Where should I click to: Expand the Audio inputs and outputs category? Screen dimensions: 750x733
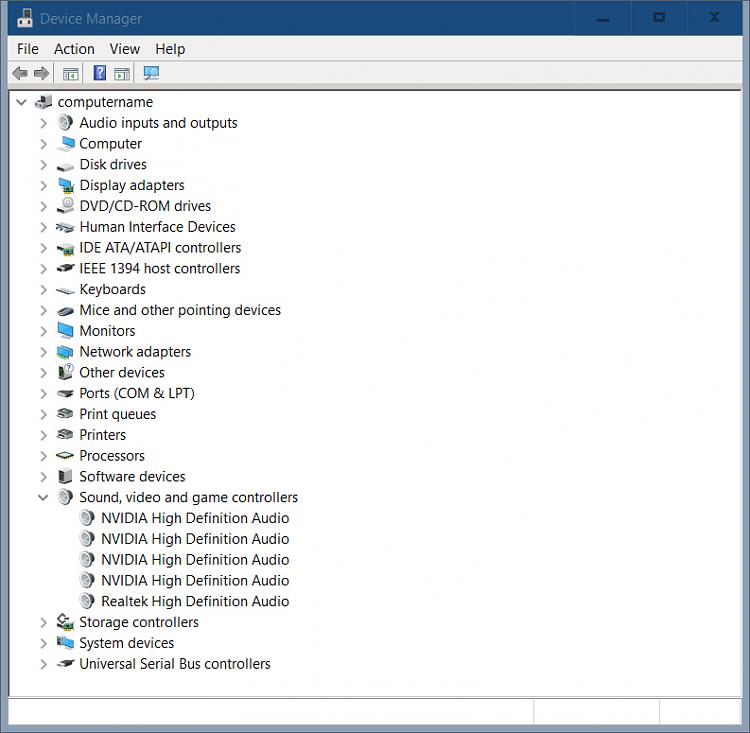(44, 123)
